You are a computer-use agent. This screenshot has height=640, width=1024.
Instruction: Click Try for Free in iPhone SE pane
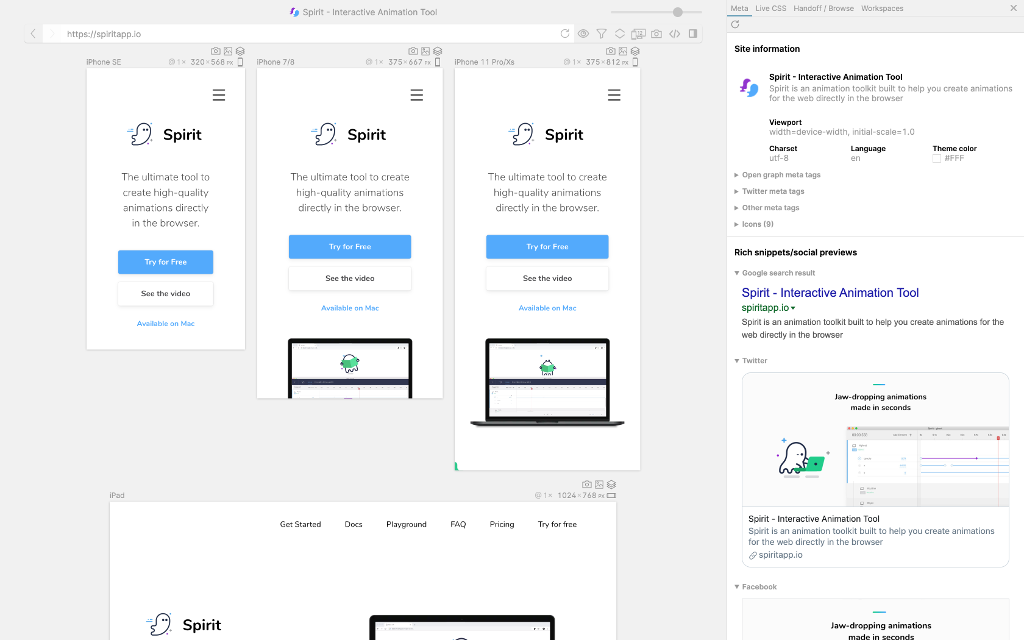click(x=165, y=262)
